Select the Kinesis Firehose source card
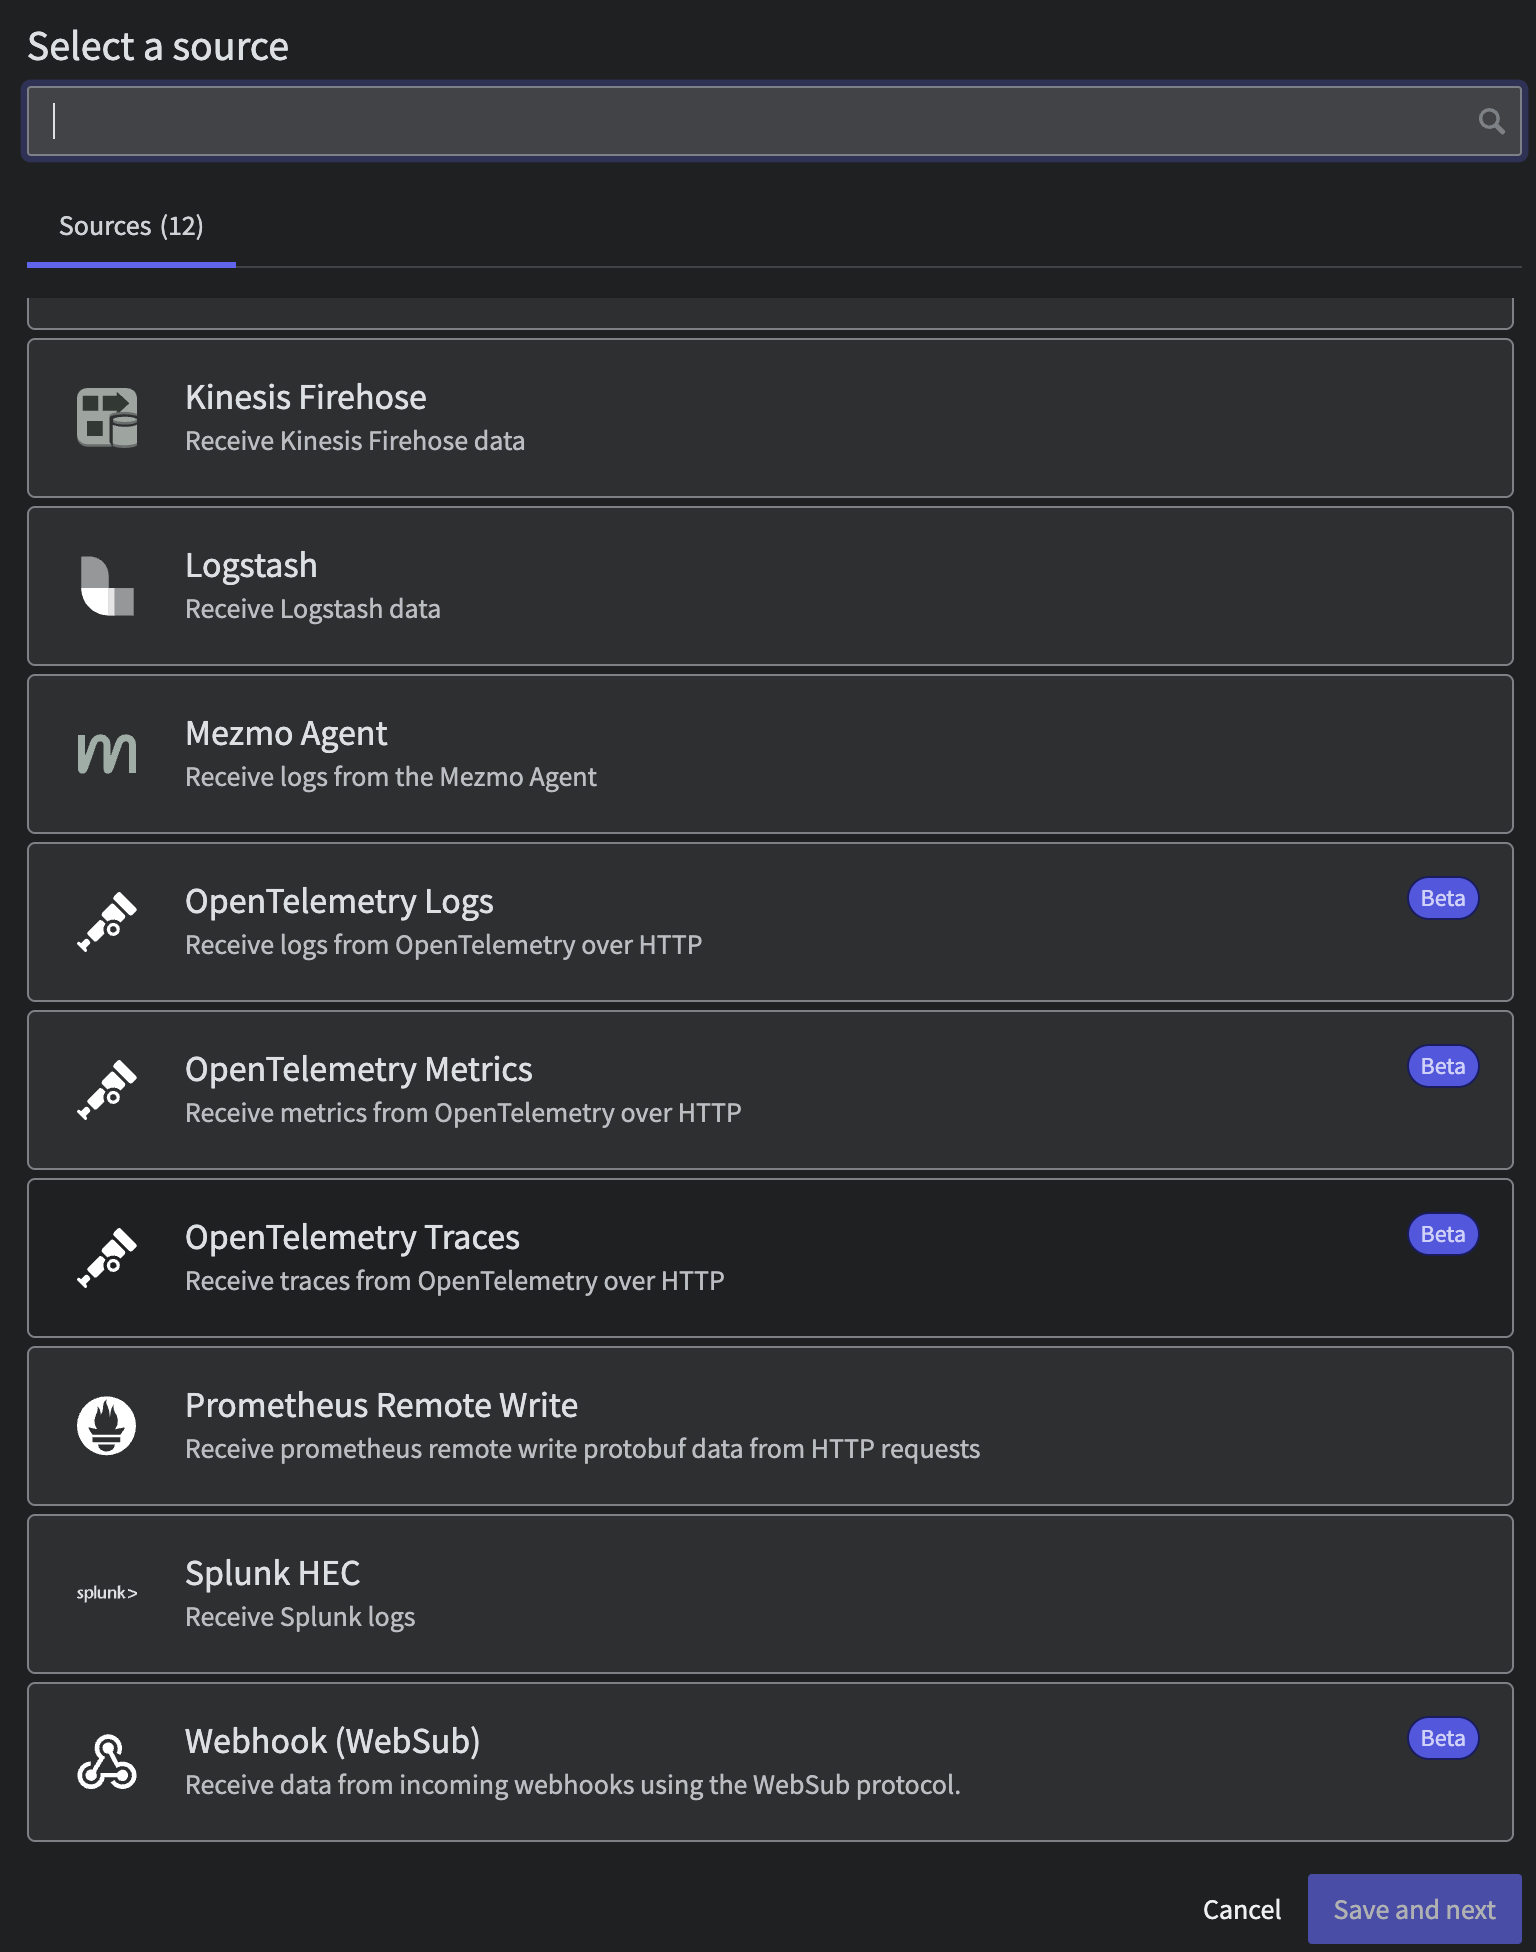 770,418
